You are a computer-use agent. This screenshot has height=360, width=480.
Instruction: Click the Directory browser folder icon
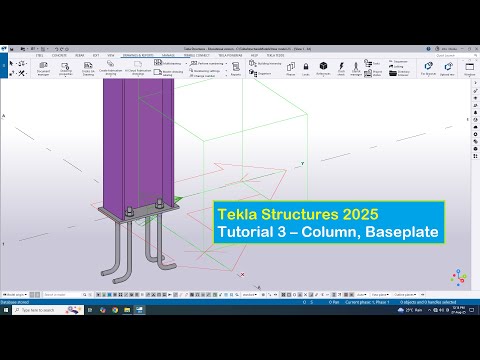pyautogui.click(x=393, y=73)
